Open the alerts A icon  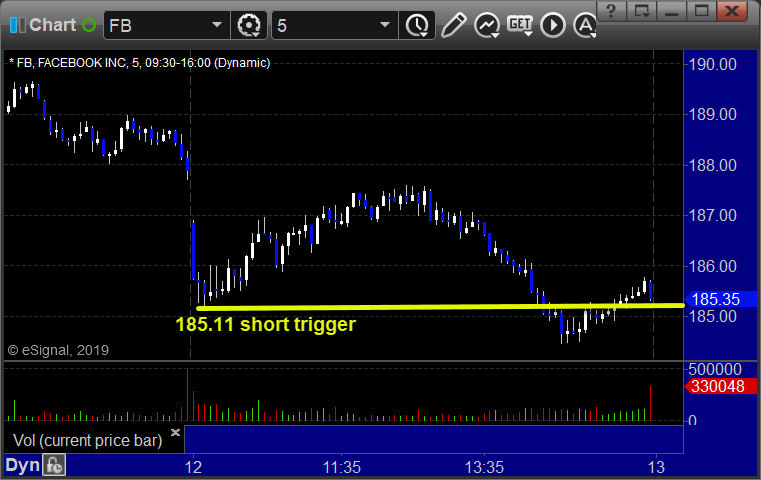click(x=584, y=25)
